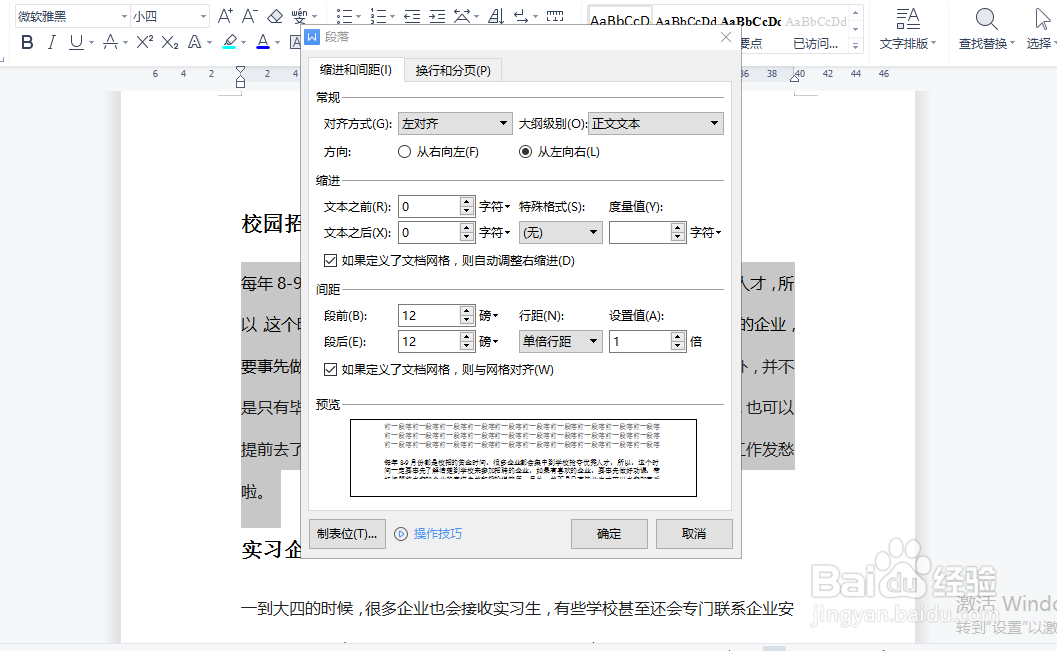Uncheck 如果定义了文档网格，则与网格对齐
The width and height of the screenshot is (1057, 651).
331,369
